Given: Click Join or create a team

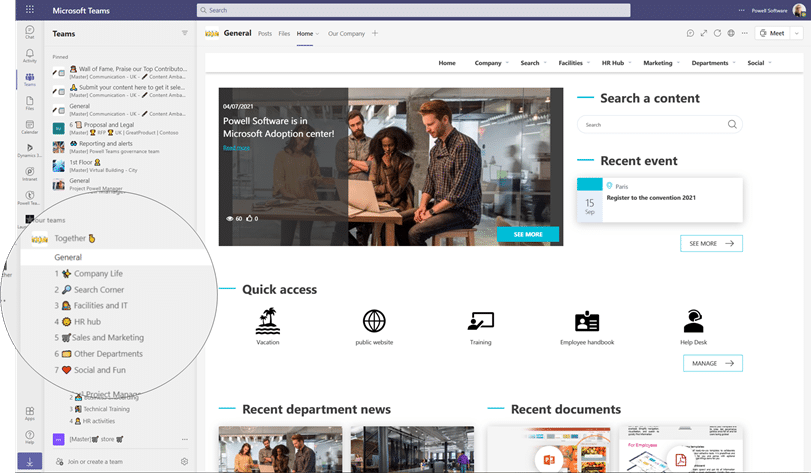Looking at the screenshot, I should click(x=95, y=462).
